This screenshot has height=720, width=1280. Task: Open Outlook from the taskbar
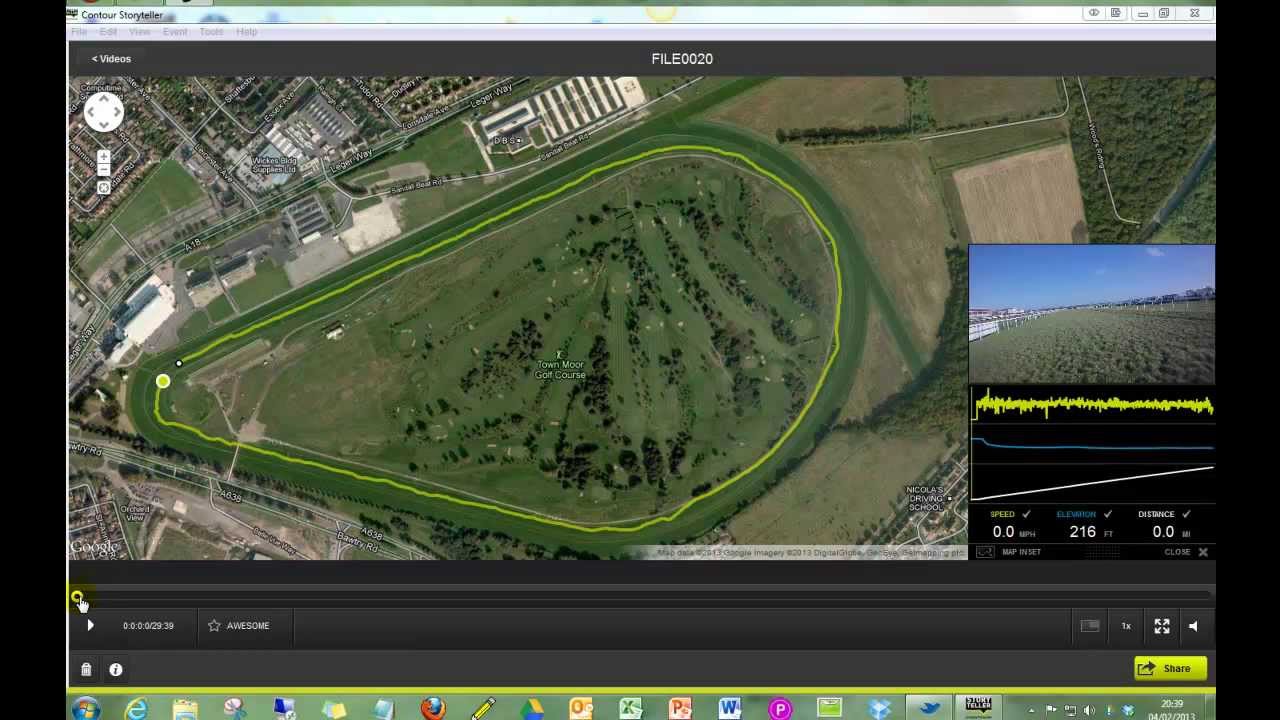click(581, 708)
